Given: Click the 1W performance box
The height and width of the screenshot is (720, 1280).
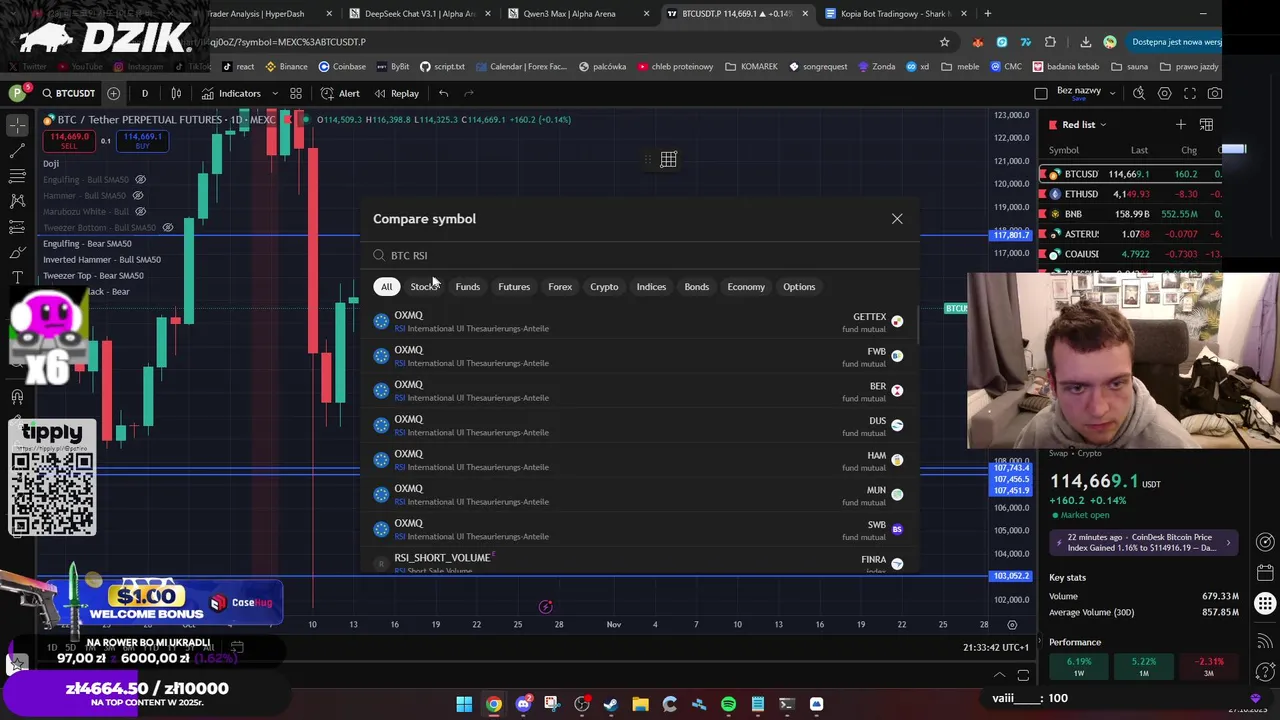Looking at the screenshot, I should tap(1079, 667).
